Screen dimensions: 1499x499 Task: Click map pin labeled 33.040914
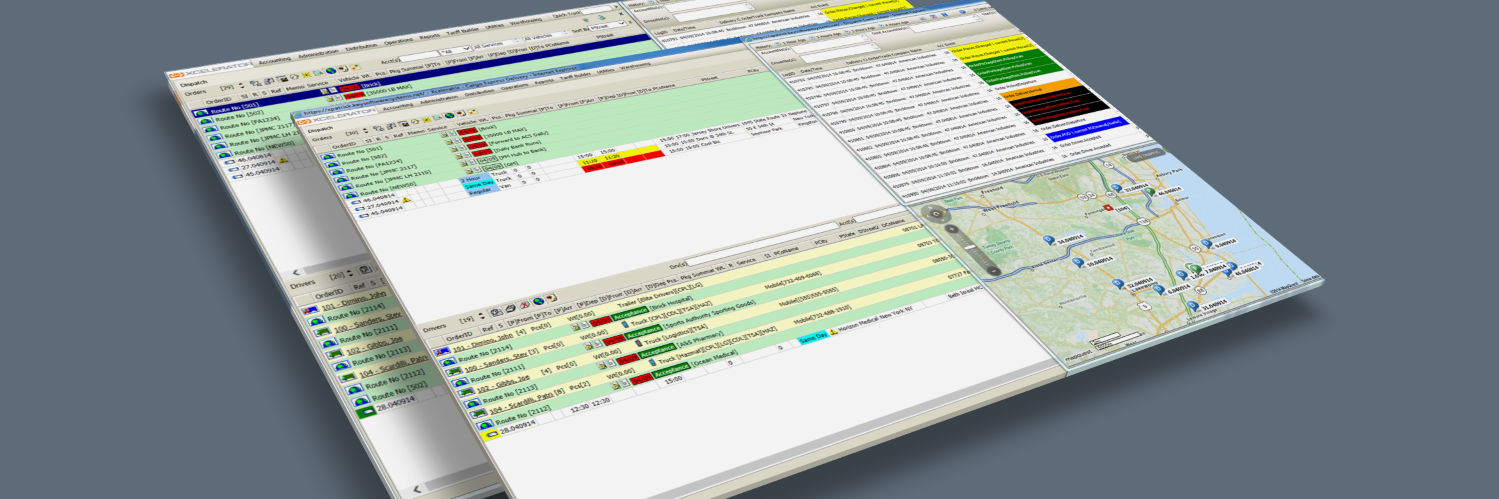point(1116,188)
